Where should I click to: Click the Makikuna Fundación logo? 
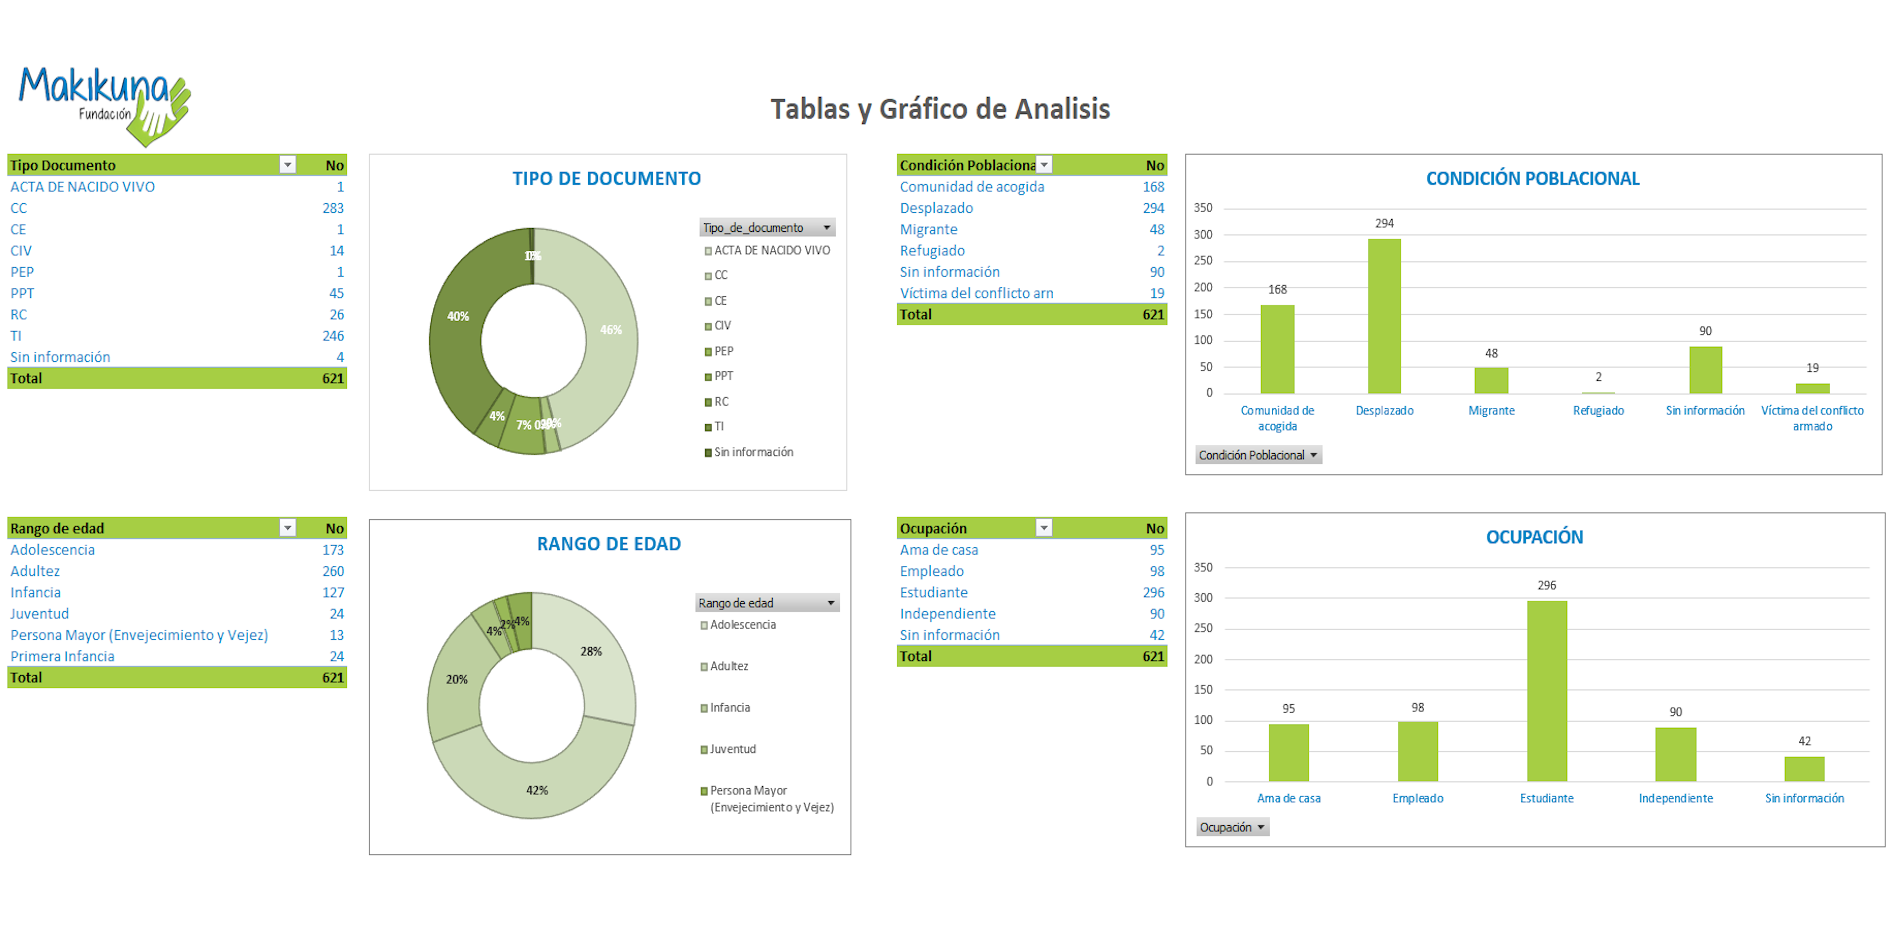pos(104,103)
